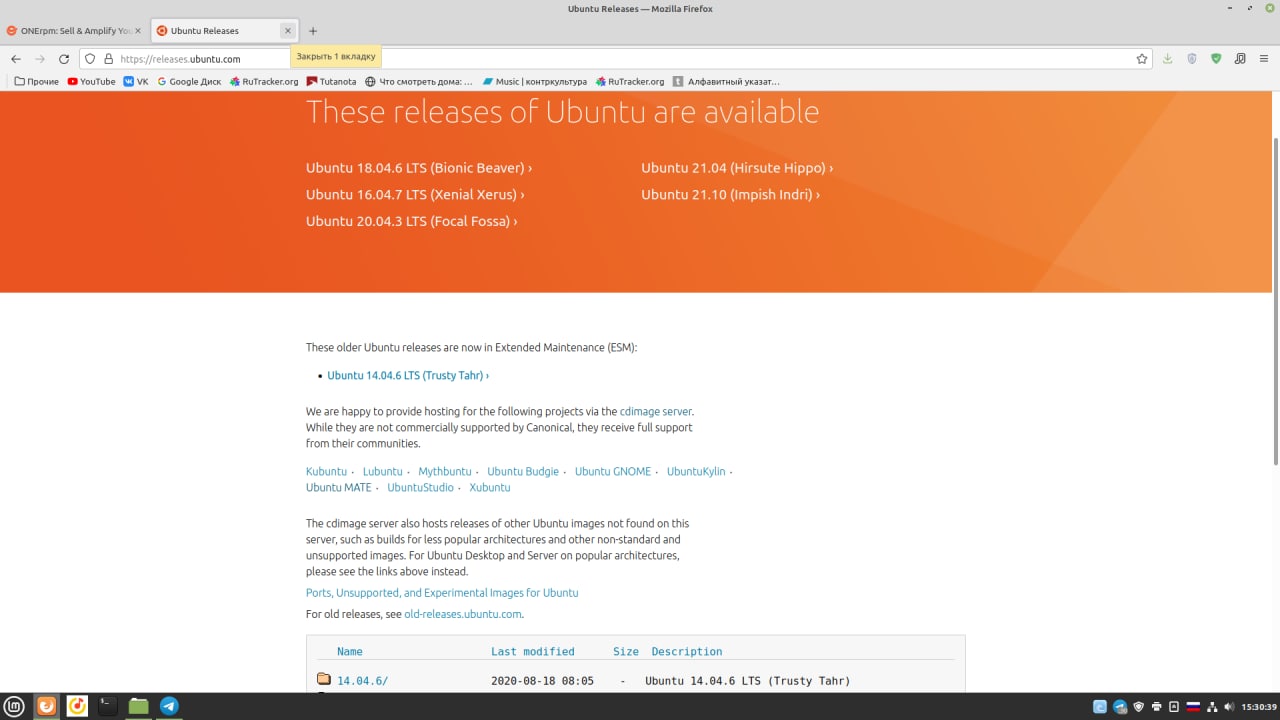Open Telegram from the taskbar
Image resolution: width=1280 pixels, height=720 pixels.
[x=169, y=706]
